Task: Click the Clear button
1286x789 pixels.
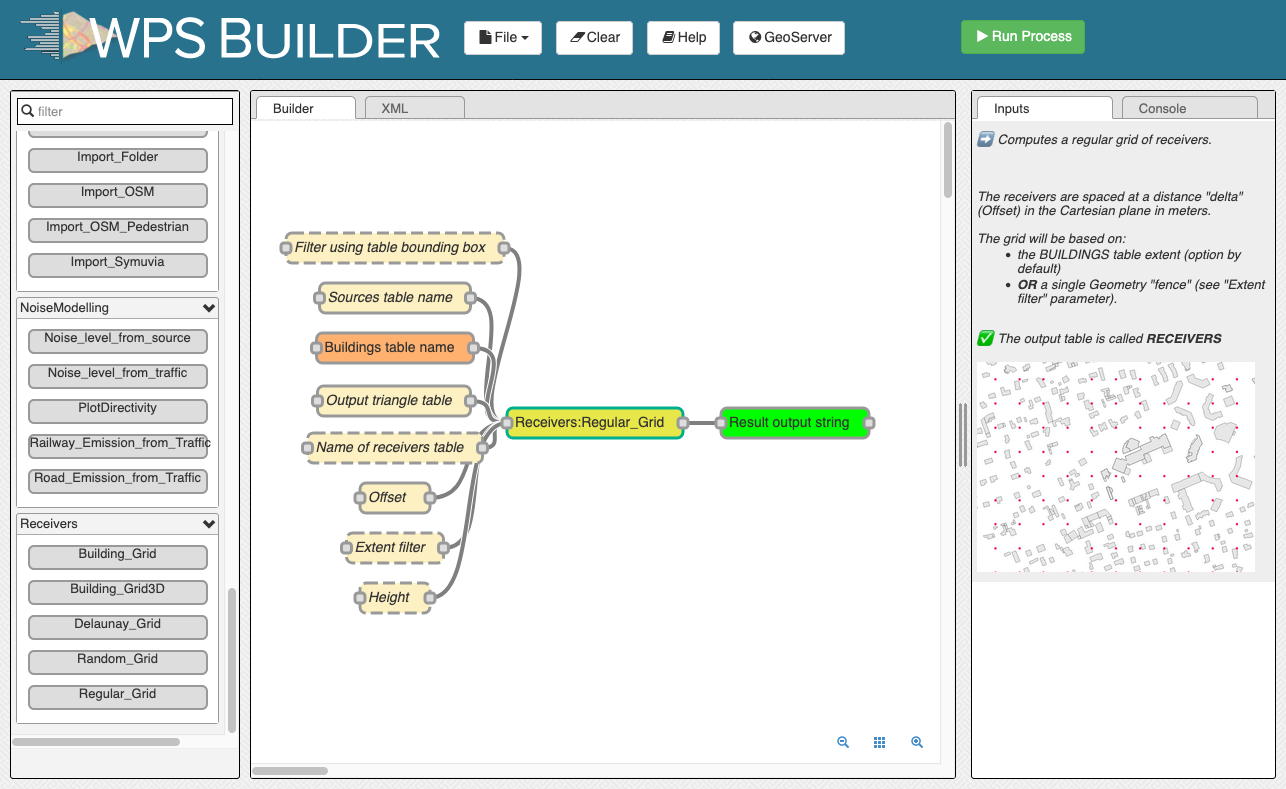Action: click(595, 37)
